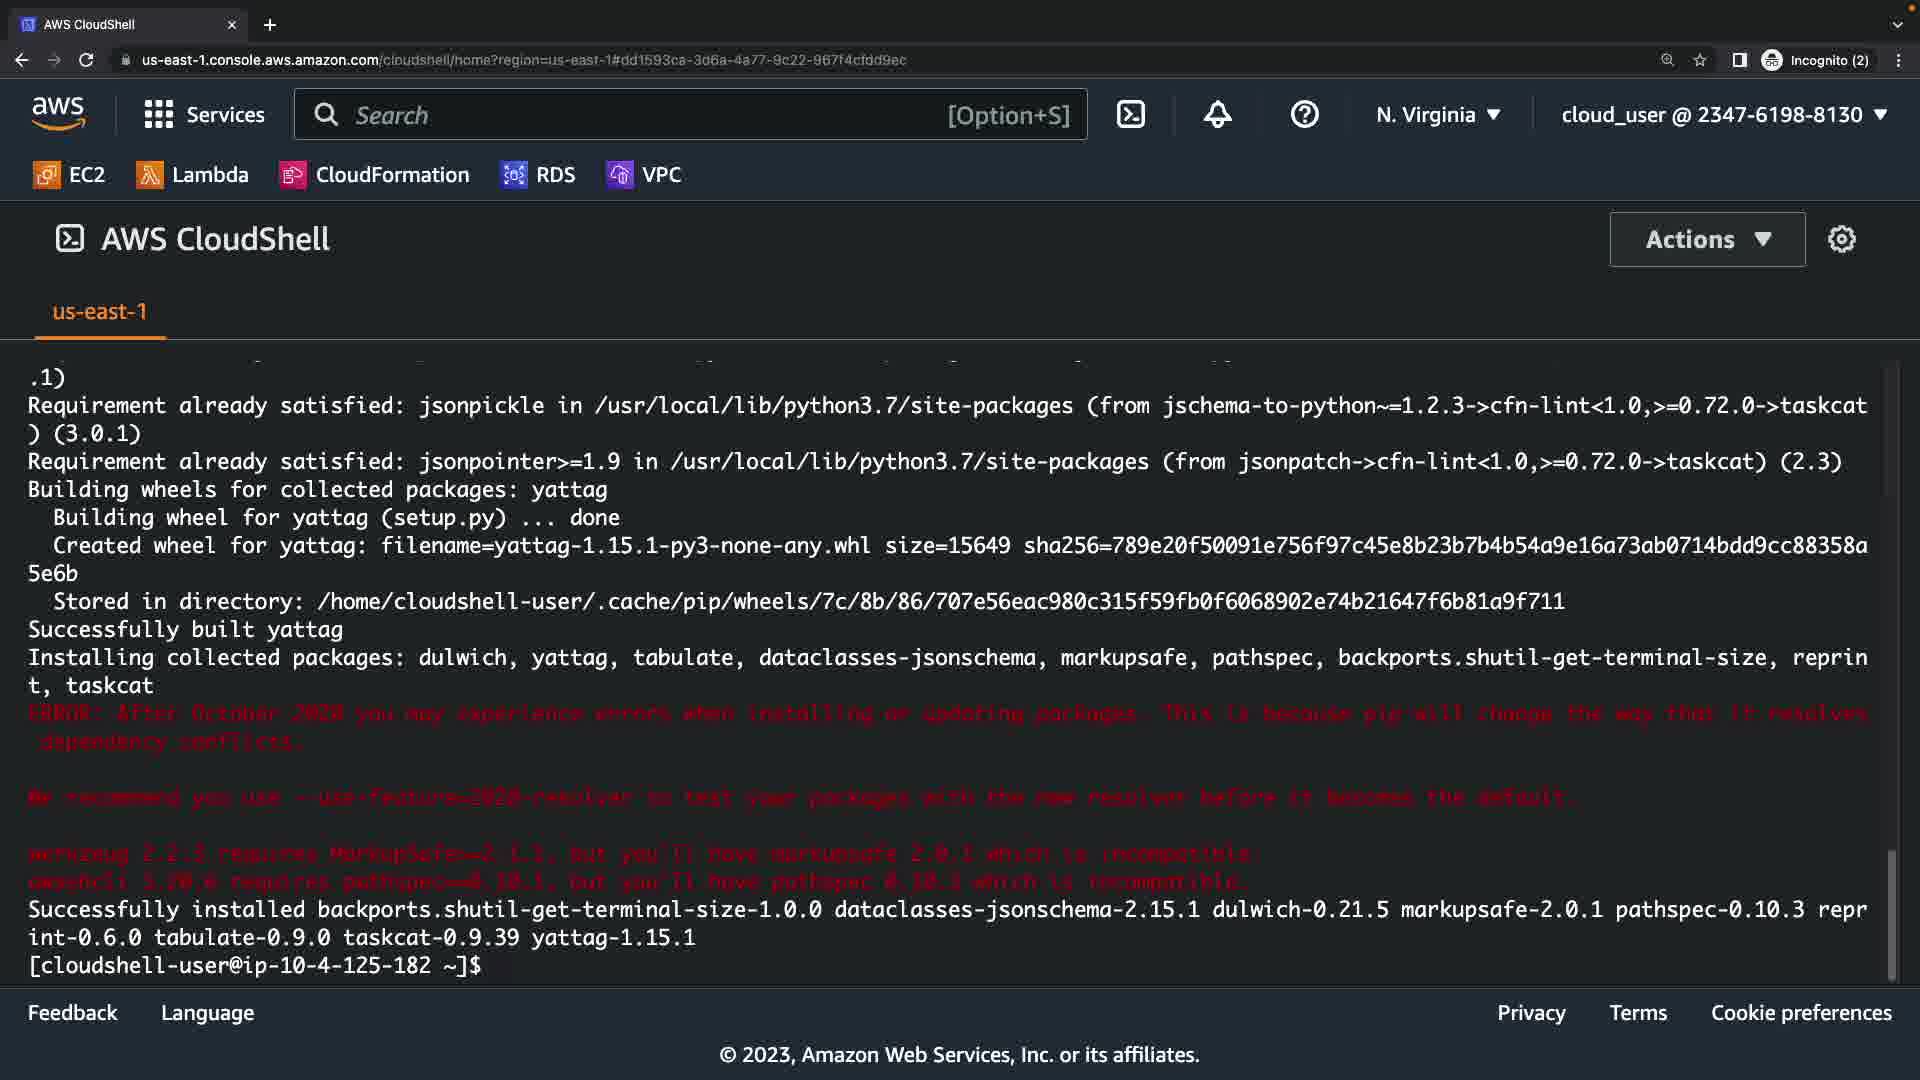This screenshot has height=1080, width=1920.
Task: Open CloudShell preferences gear icon
Action: [x=1841, y=239]
